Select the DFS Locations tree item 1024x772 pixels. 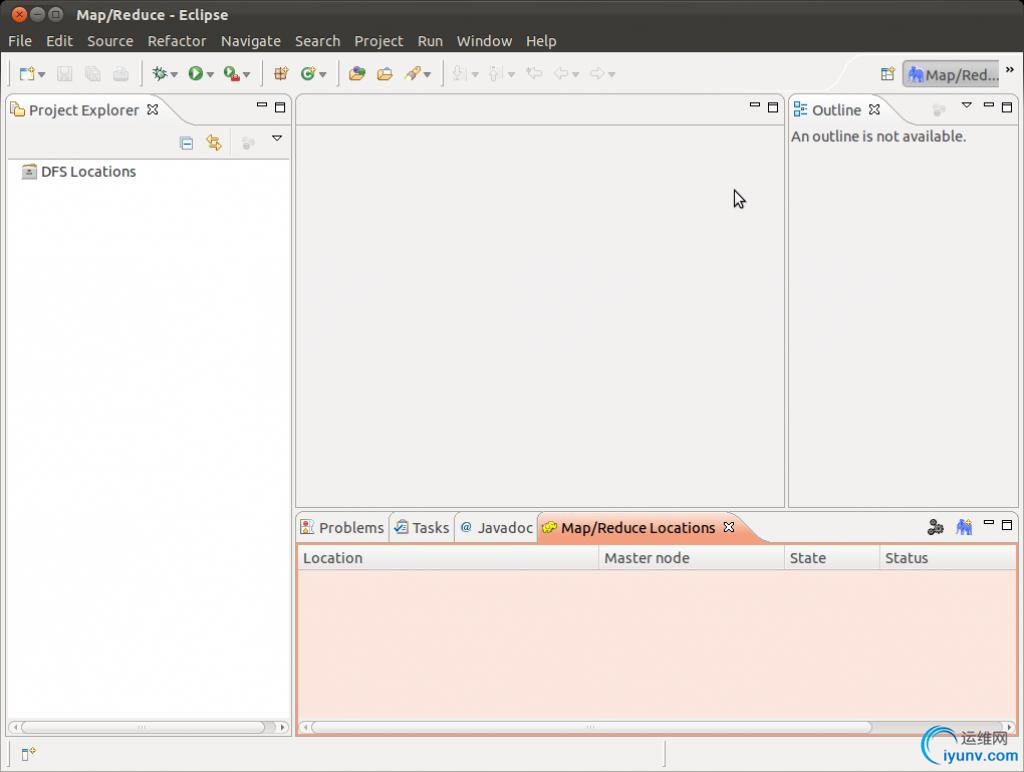click(79, 172)
